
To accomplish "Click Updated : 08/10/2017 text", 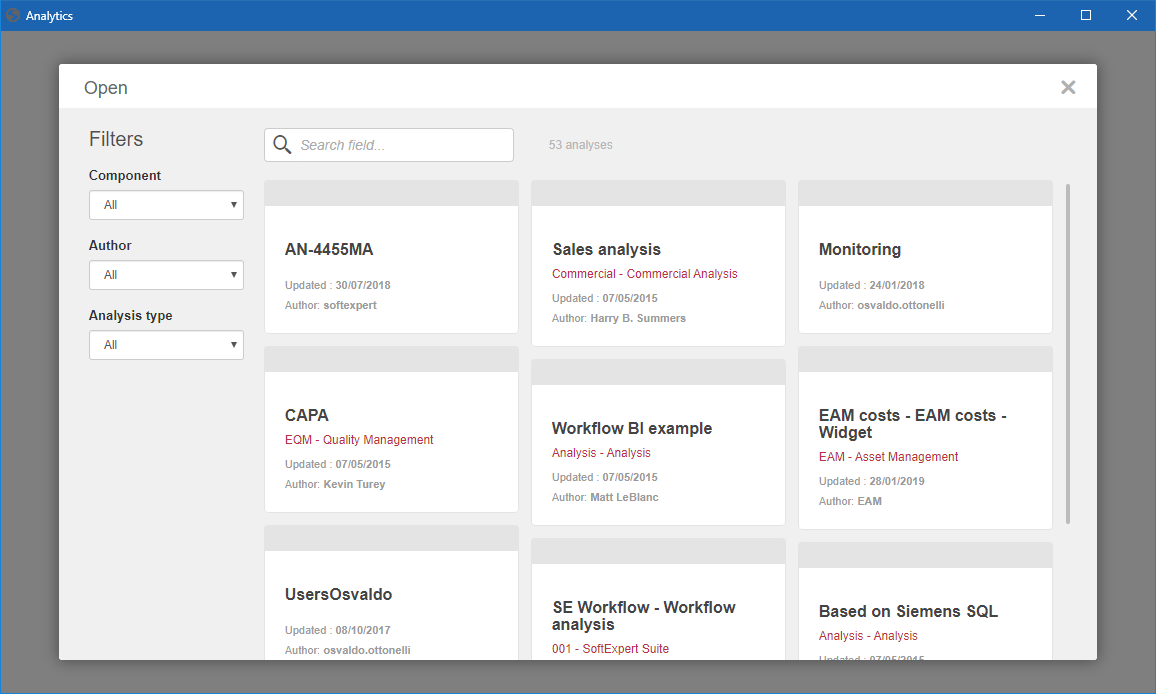I will click(338, 631).
